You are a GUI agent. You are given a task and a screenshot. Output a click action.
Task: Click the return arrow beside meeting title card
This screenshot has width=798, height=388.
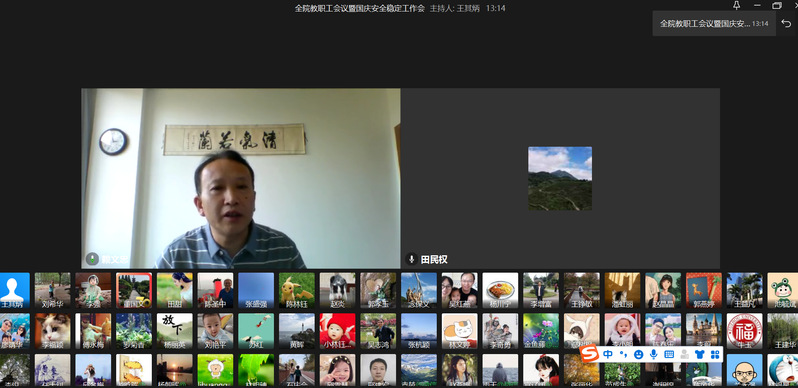point(787,23)
